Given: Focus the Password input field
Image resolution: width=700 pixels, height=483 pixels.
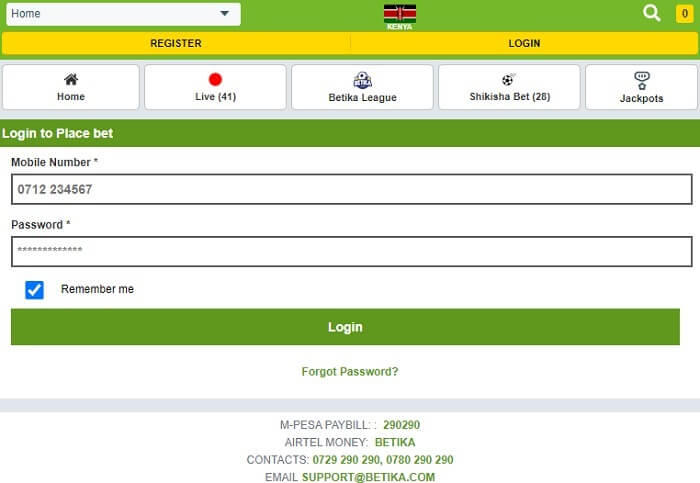Looking at the screenshot, I should pyautogui.click(x=352, y=252).
